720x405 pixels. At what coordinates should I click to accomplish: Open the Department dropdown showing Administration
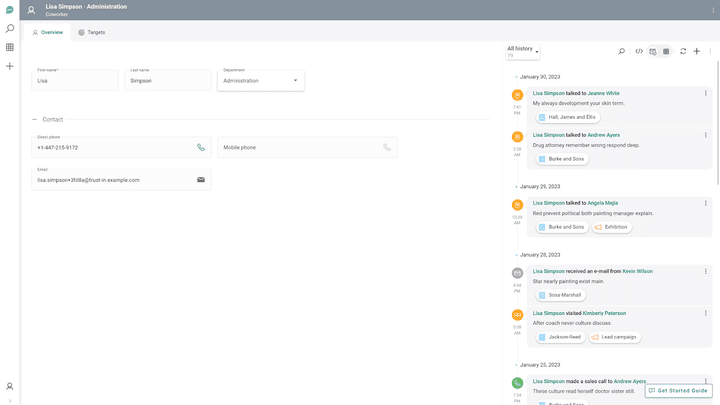point(260,80)
